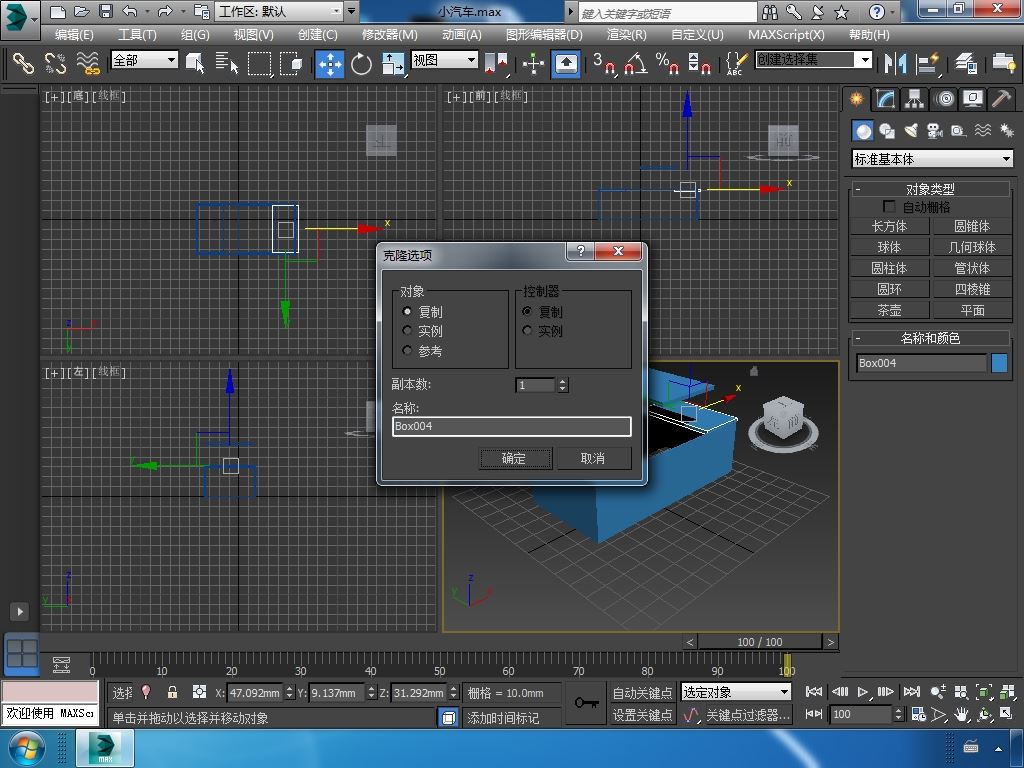
Task: Click the Save file icon
Action: coord(106,12)
